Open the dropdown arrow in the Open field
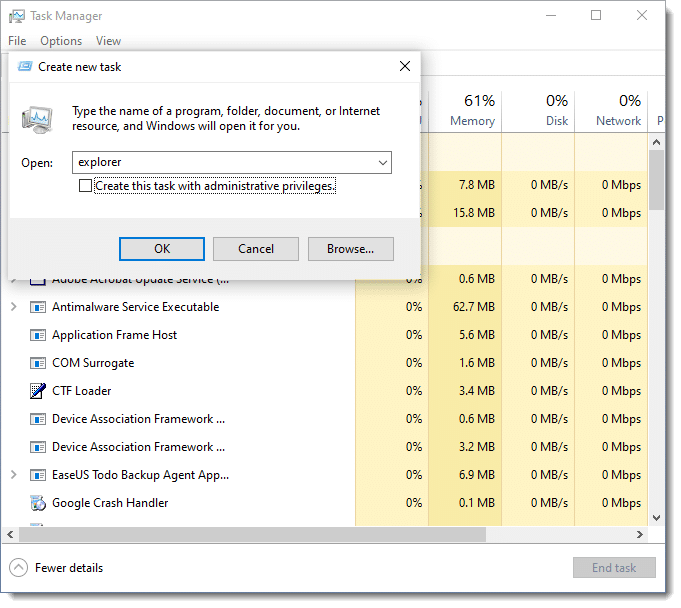 [383, 163]
